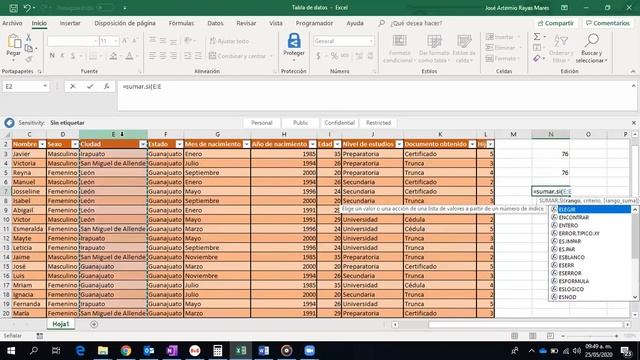Switch to the Programador tab
Image resolution: width=640 pixels, height=360 pixels.
314,23
